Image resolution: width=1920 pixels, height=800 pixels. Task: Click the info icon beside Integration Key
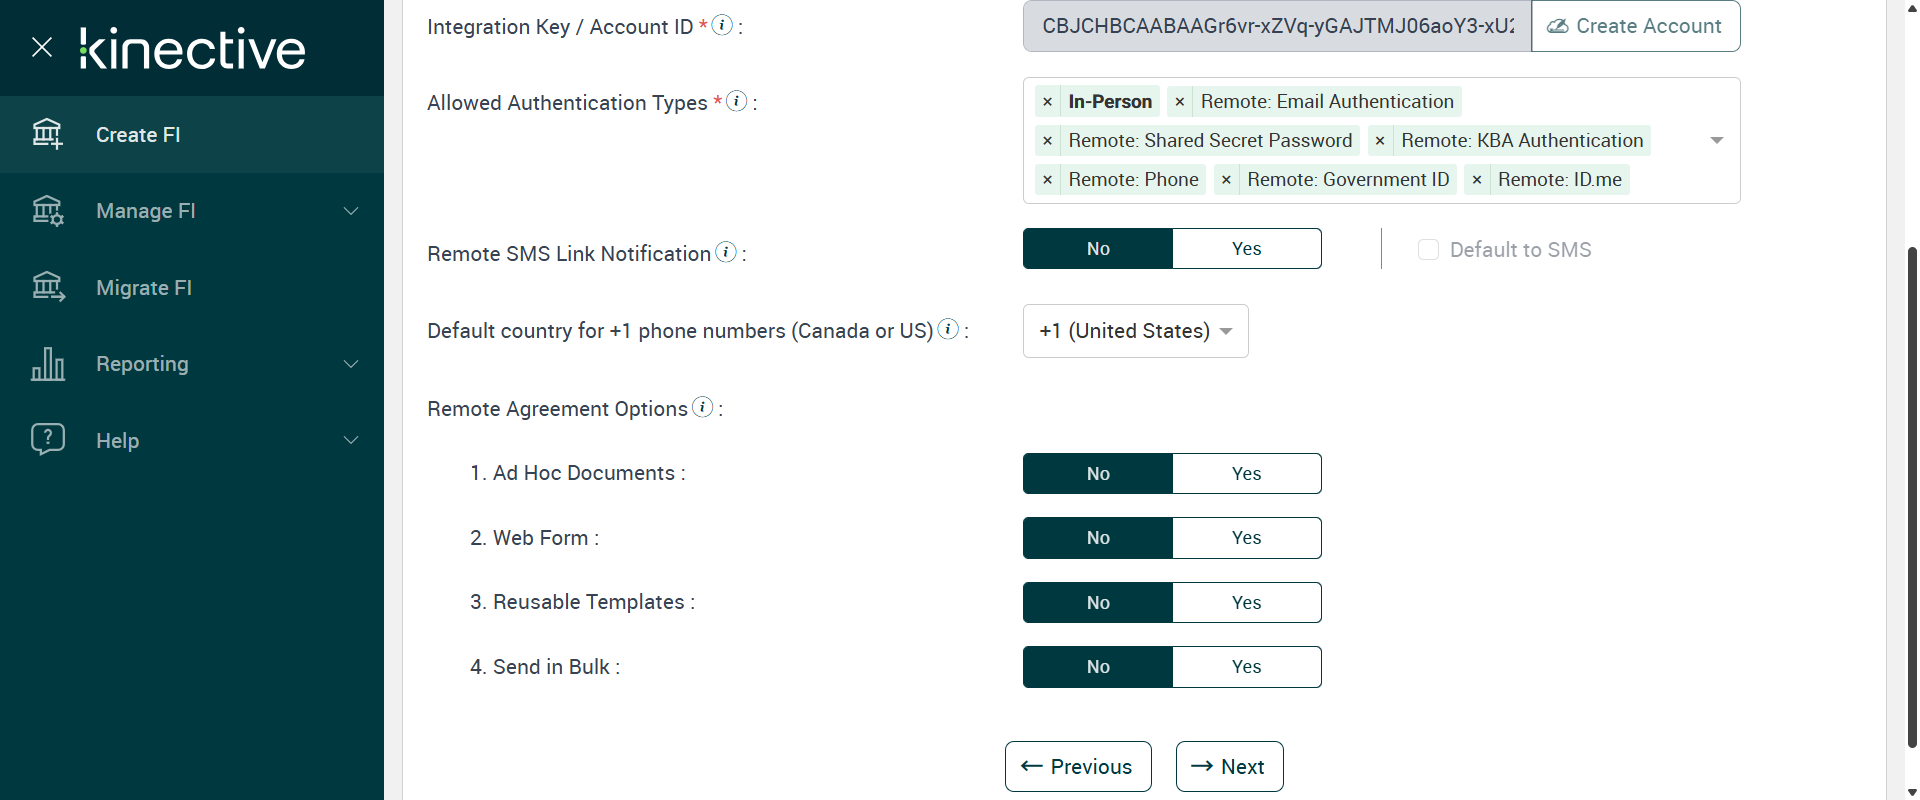pos(722,25)
